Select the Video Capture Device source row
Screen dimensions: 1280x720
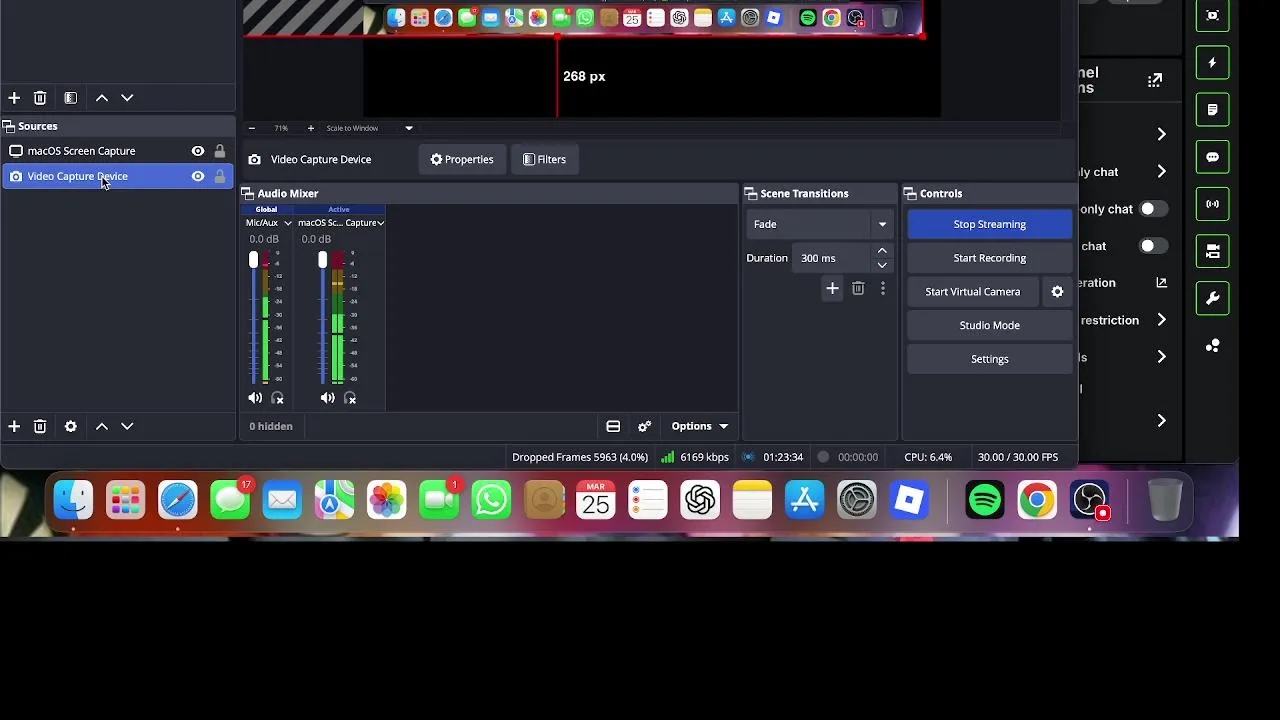coord(117,176)
